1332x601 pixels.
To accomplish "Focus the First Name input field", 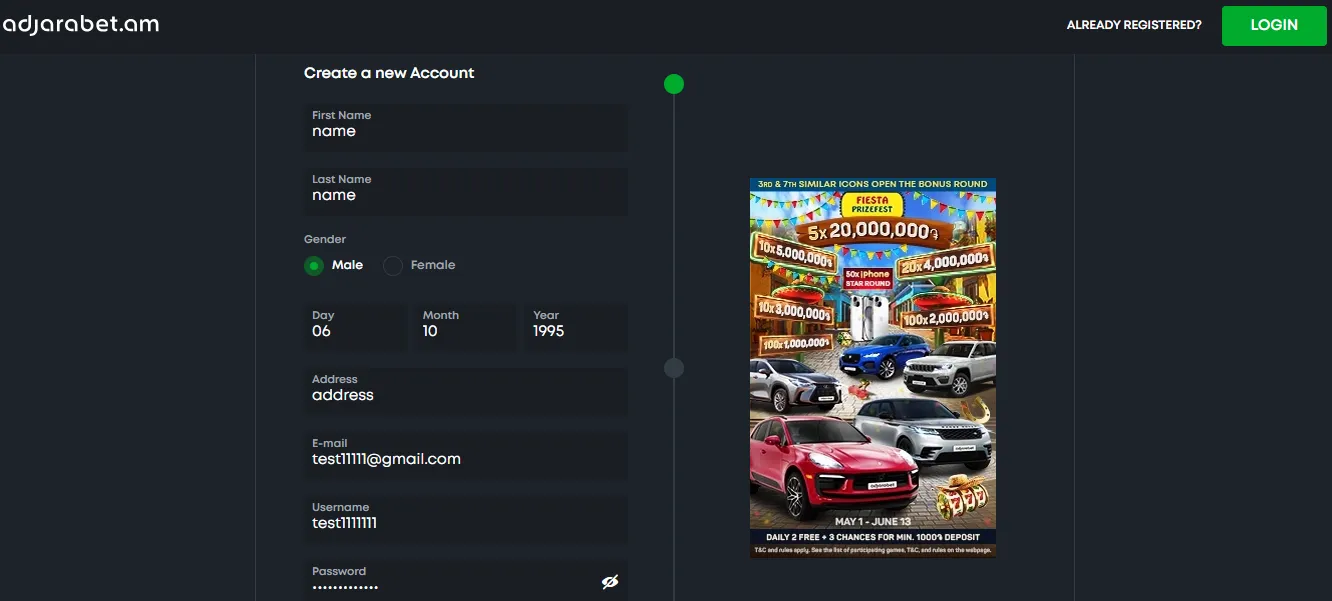I will click(466, 128).
